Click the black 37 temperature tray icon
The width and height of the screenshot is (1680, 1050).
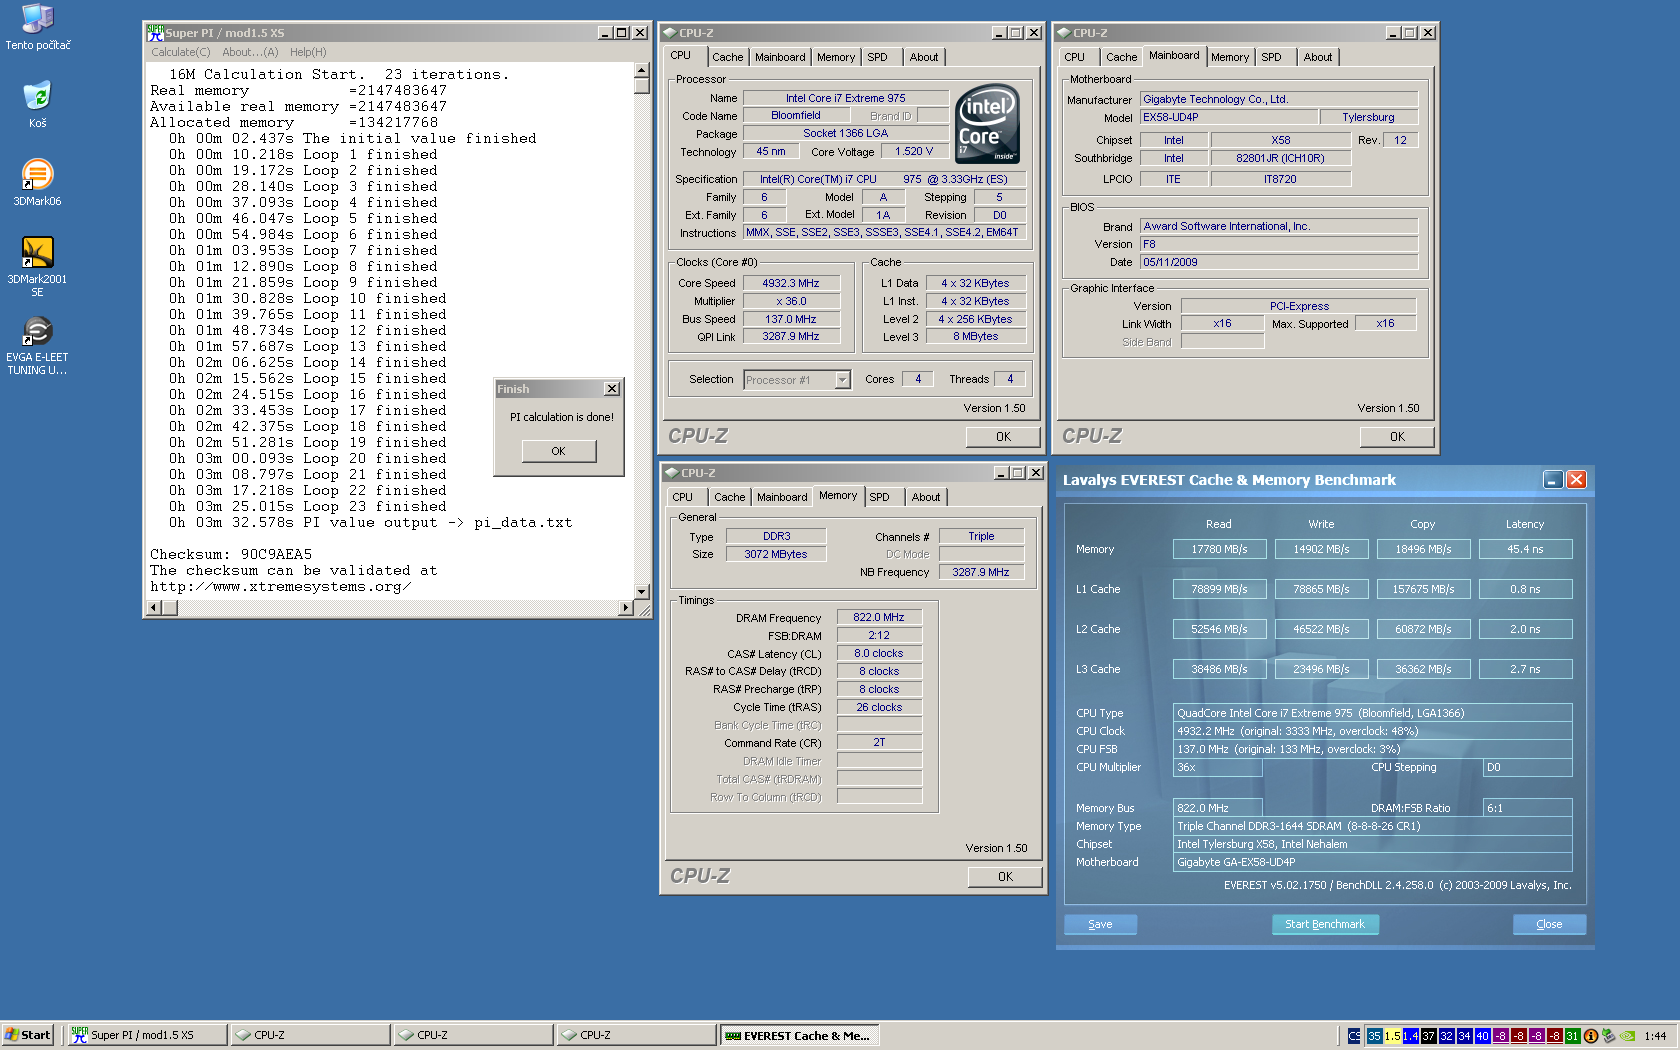coord(1429,1036)
